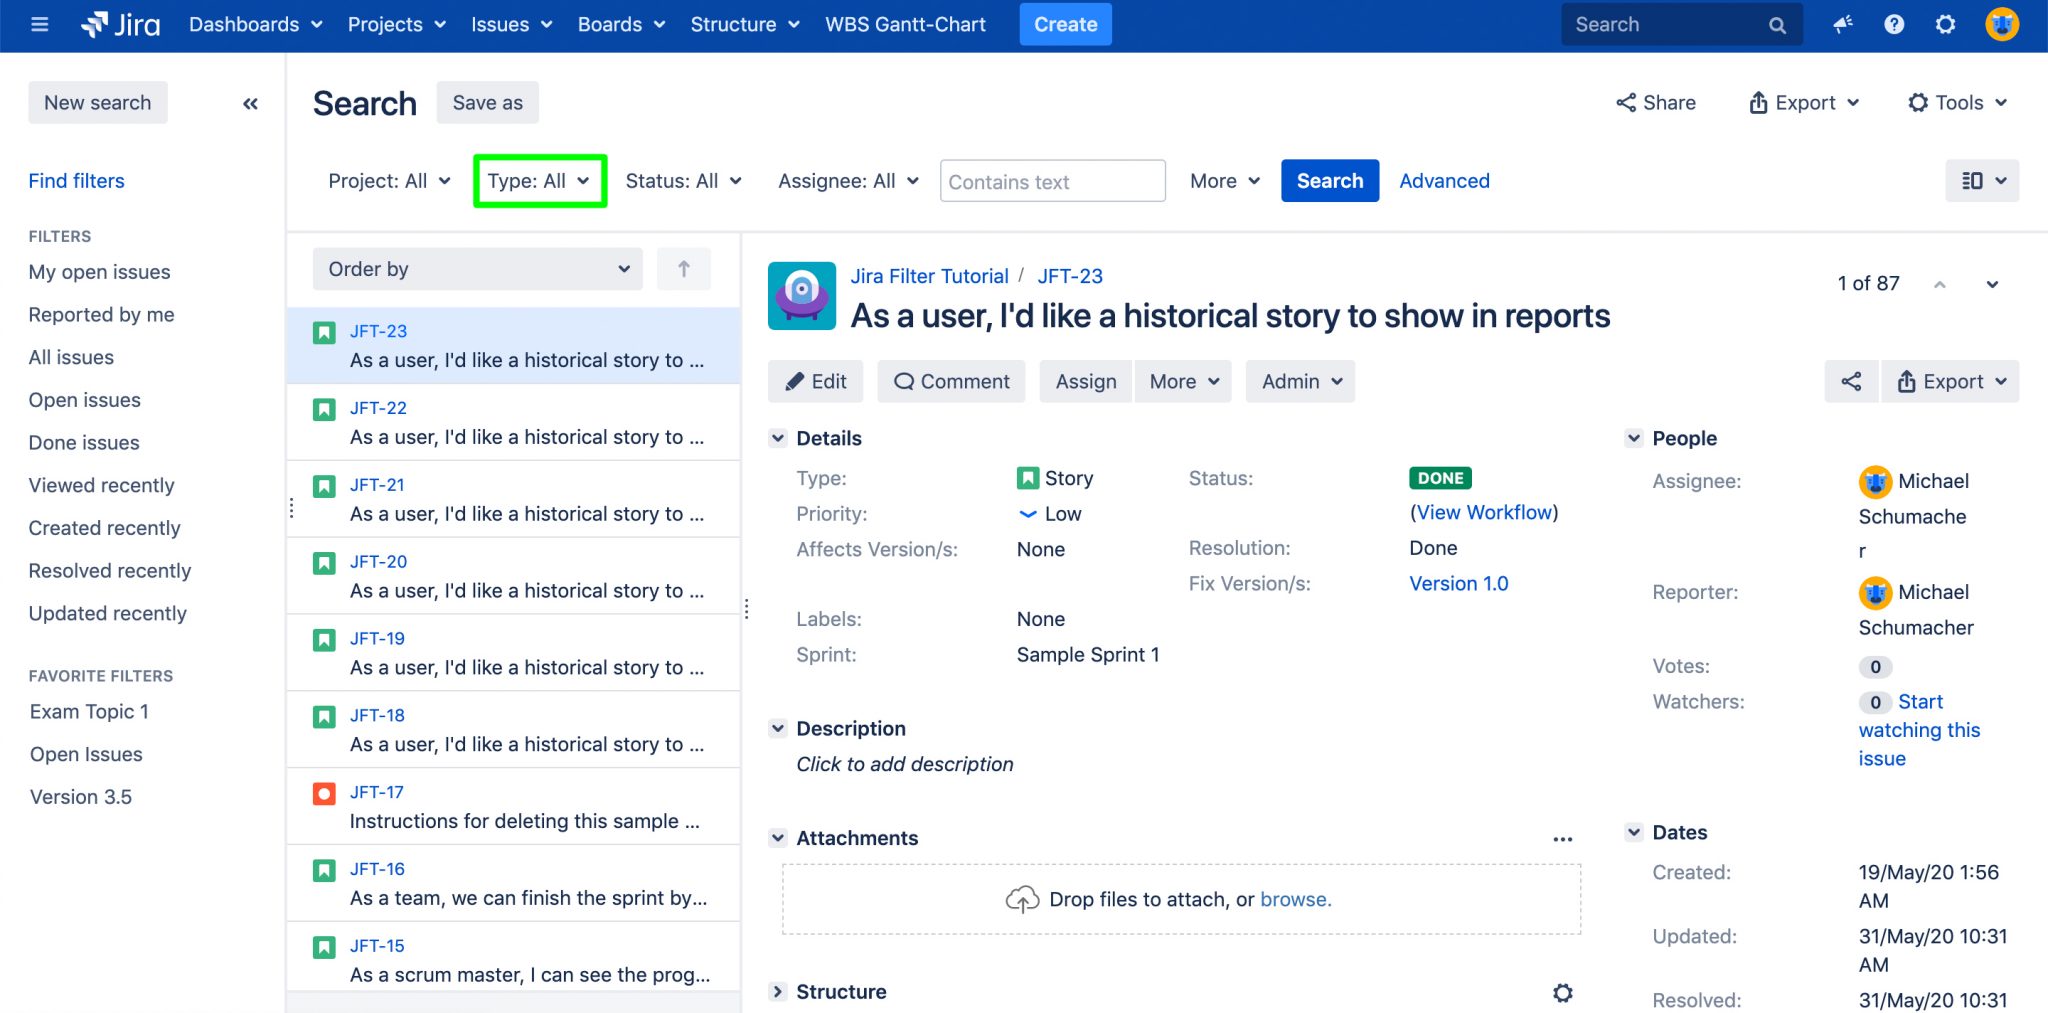Viewport: 2048px width, 1013px height.
Task: Click the ascending sort arrow next to Order by
Action: [x=684, y=268]
